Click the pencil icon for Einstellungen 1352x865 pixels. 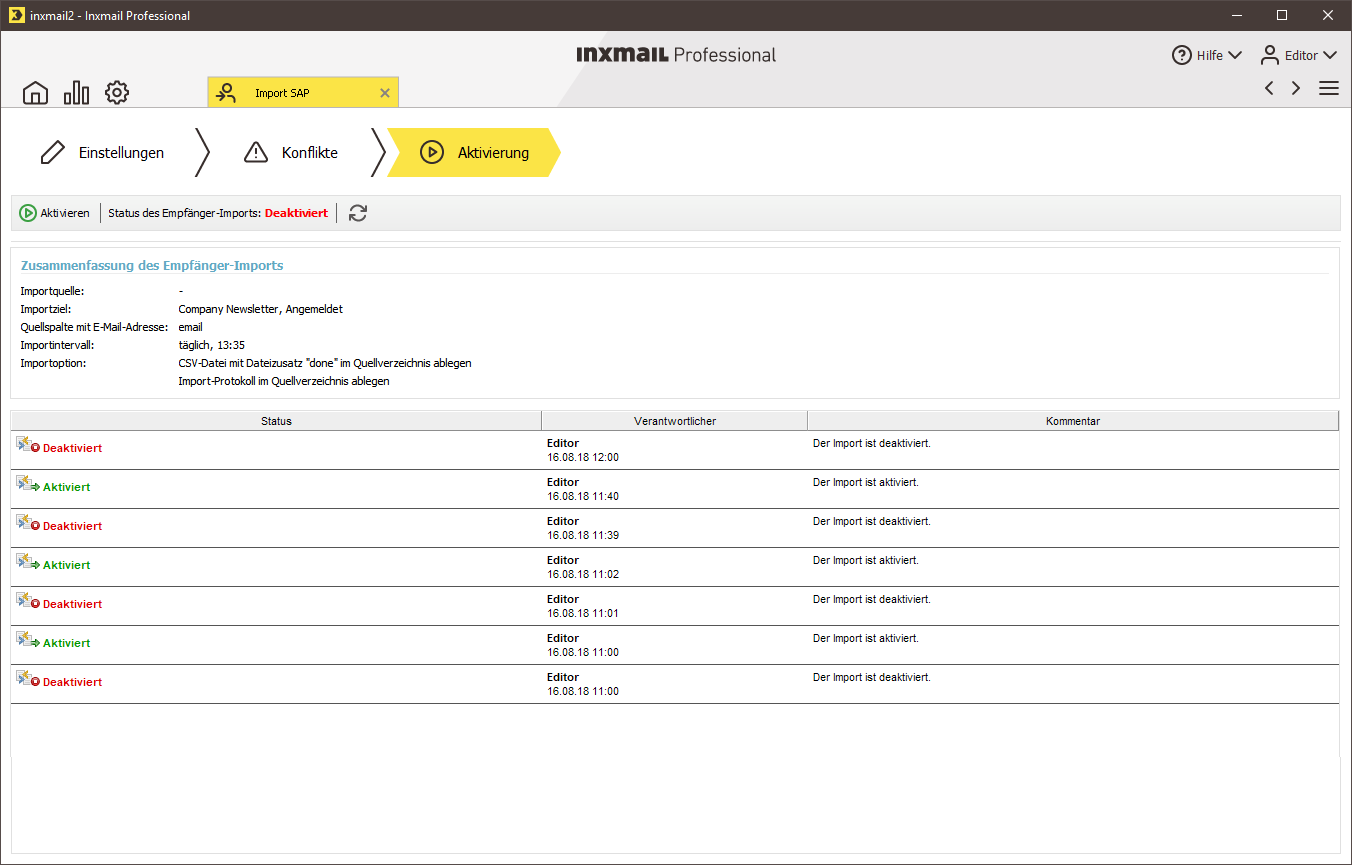click(x=52, y=153)
